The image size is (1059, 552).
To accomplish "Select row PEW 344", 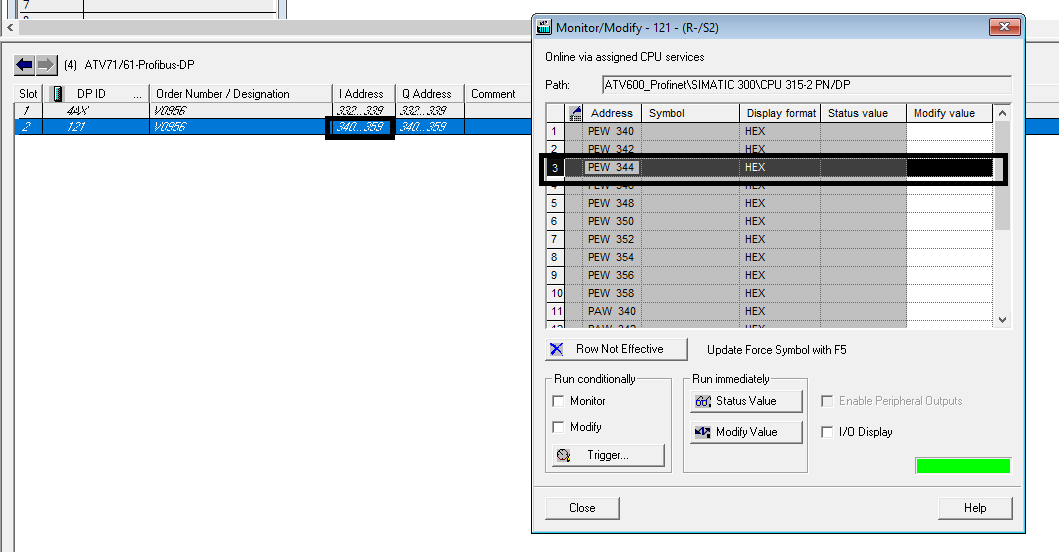I will coord(769,167).
